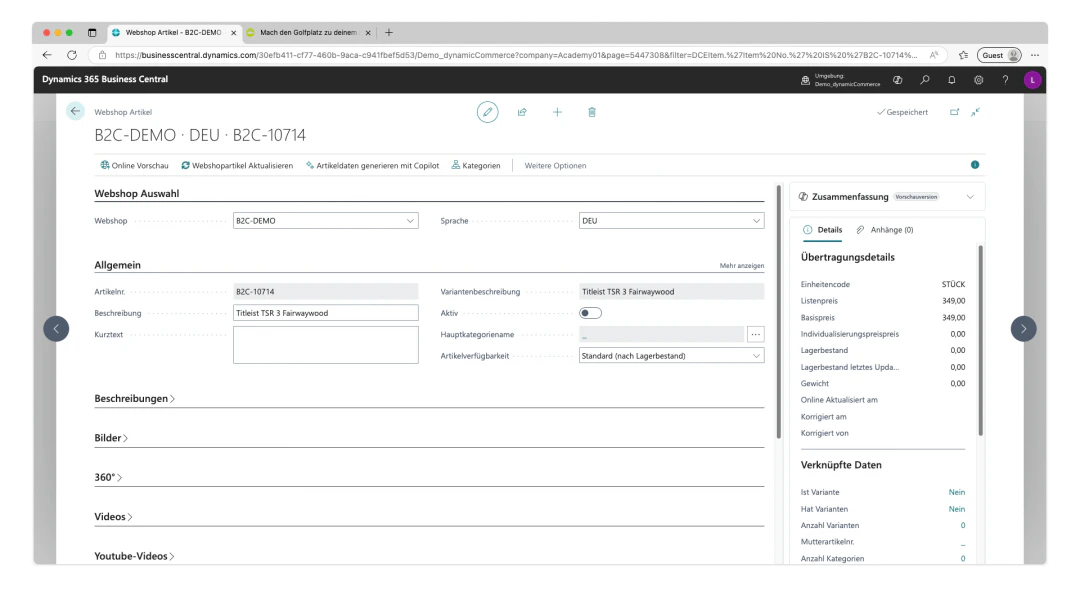The height and width of the screenshot is (608, 1080).
Task: Open the Sprache dropdown DEU
Action: pos(672,220)
